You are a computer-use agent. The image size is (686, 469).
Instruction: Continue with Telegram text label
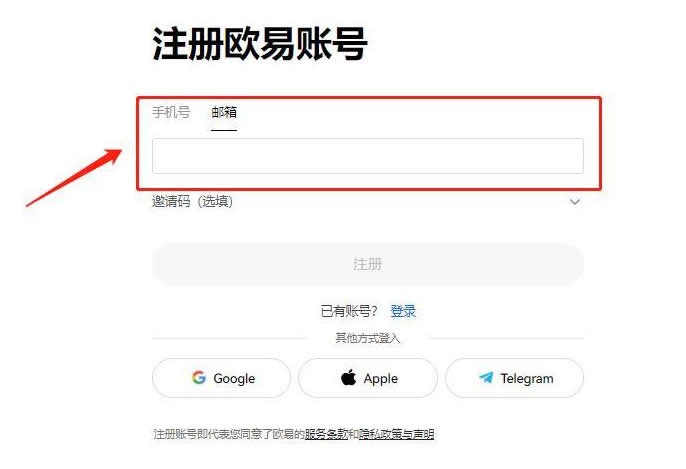point(527,378)
